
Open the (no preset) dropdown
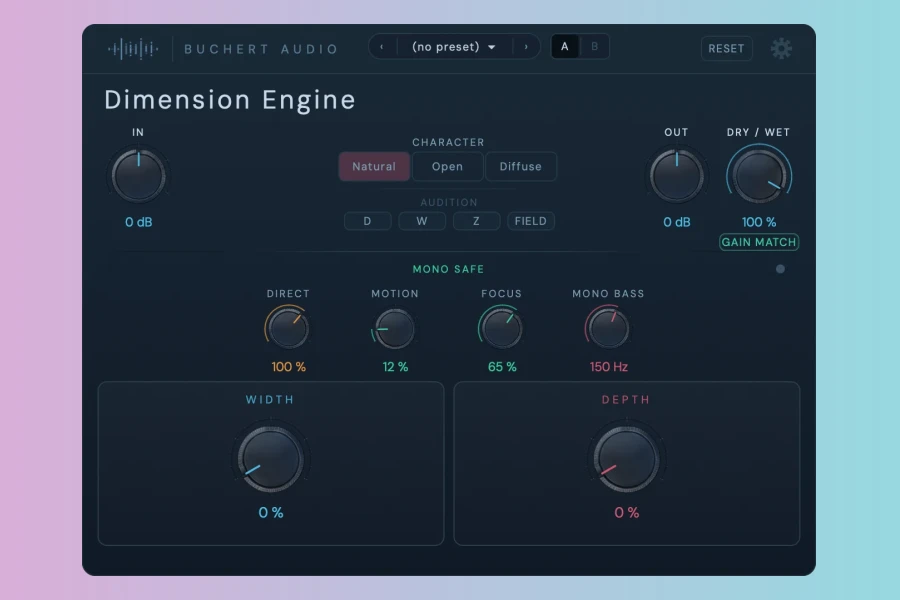[453, 47]
